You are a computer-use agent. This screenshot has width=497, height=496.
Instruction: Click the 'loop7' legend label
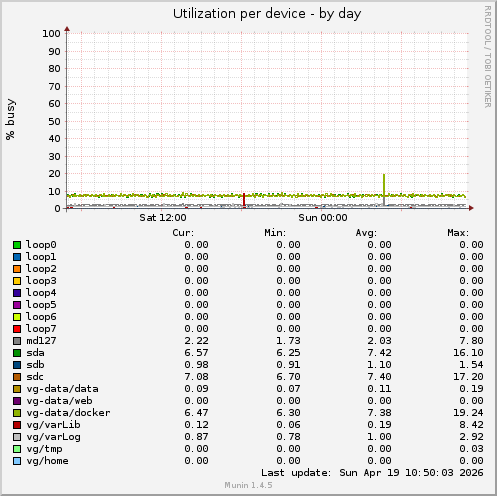pyautogui.click(x=41, y=329)
